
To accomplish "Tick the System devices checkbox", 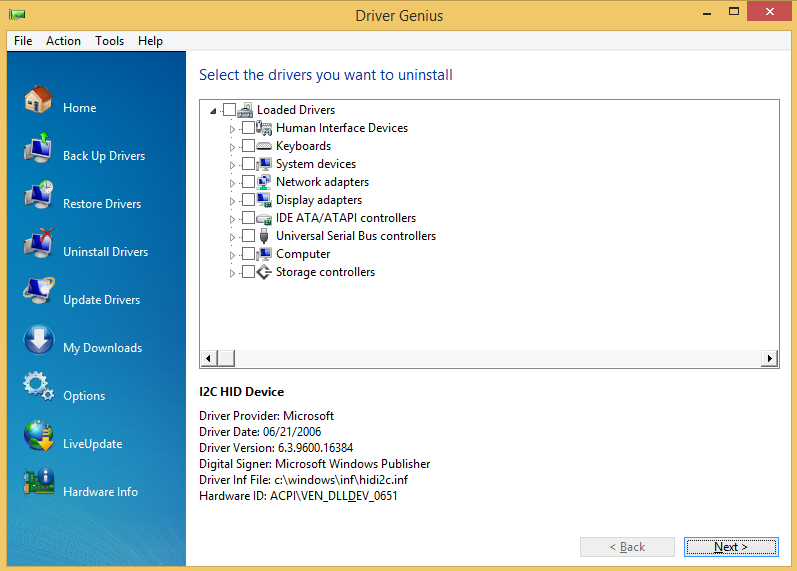I will [x=248, y=164].
